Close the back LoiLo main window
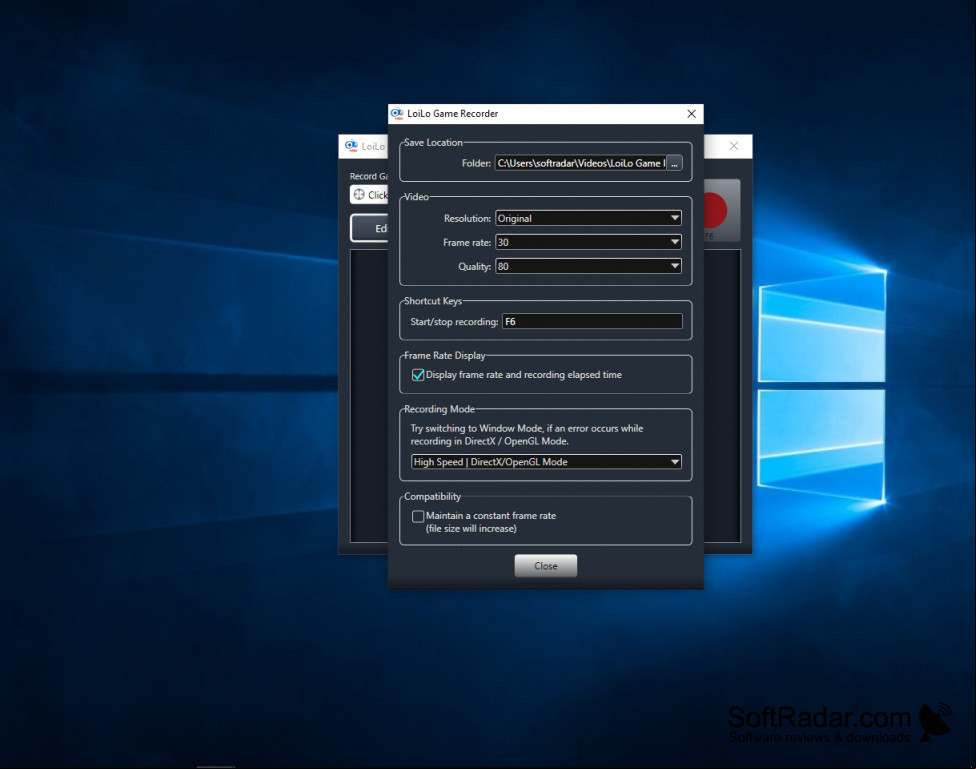The image size is (976, 769). pyautogui.click(x=734, y=146)
